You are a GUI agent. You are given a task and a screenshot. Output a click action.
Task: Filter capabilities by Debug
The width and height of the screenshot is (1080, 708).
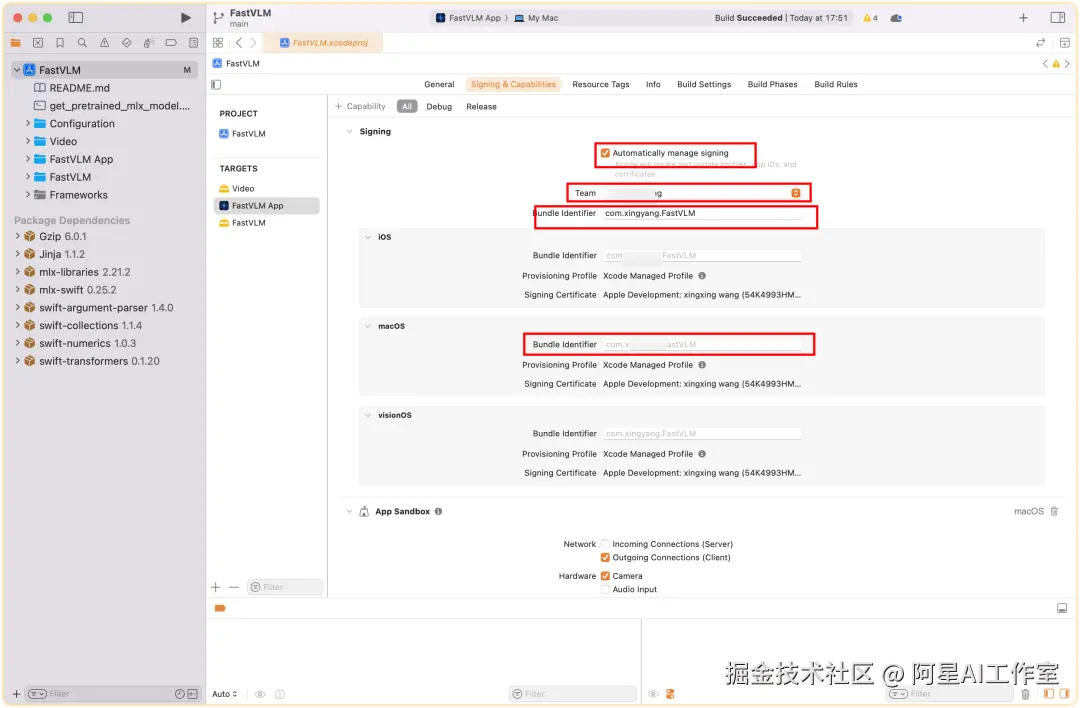pyautogui.click(x=439, y=106)
